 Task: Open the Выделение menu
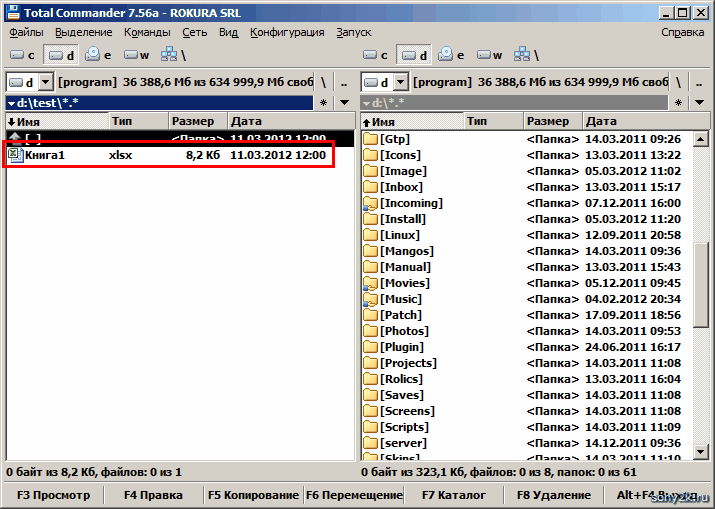pyautogui.click(x=83, y=32)
